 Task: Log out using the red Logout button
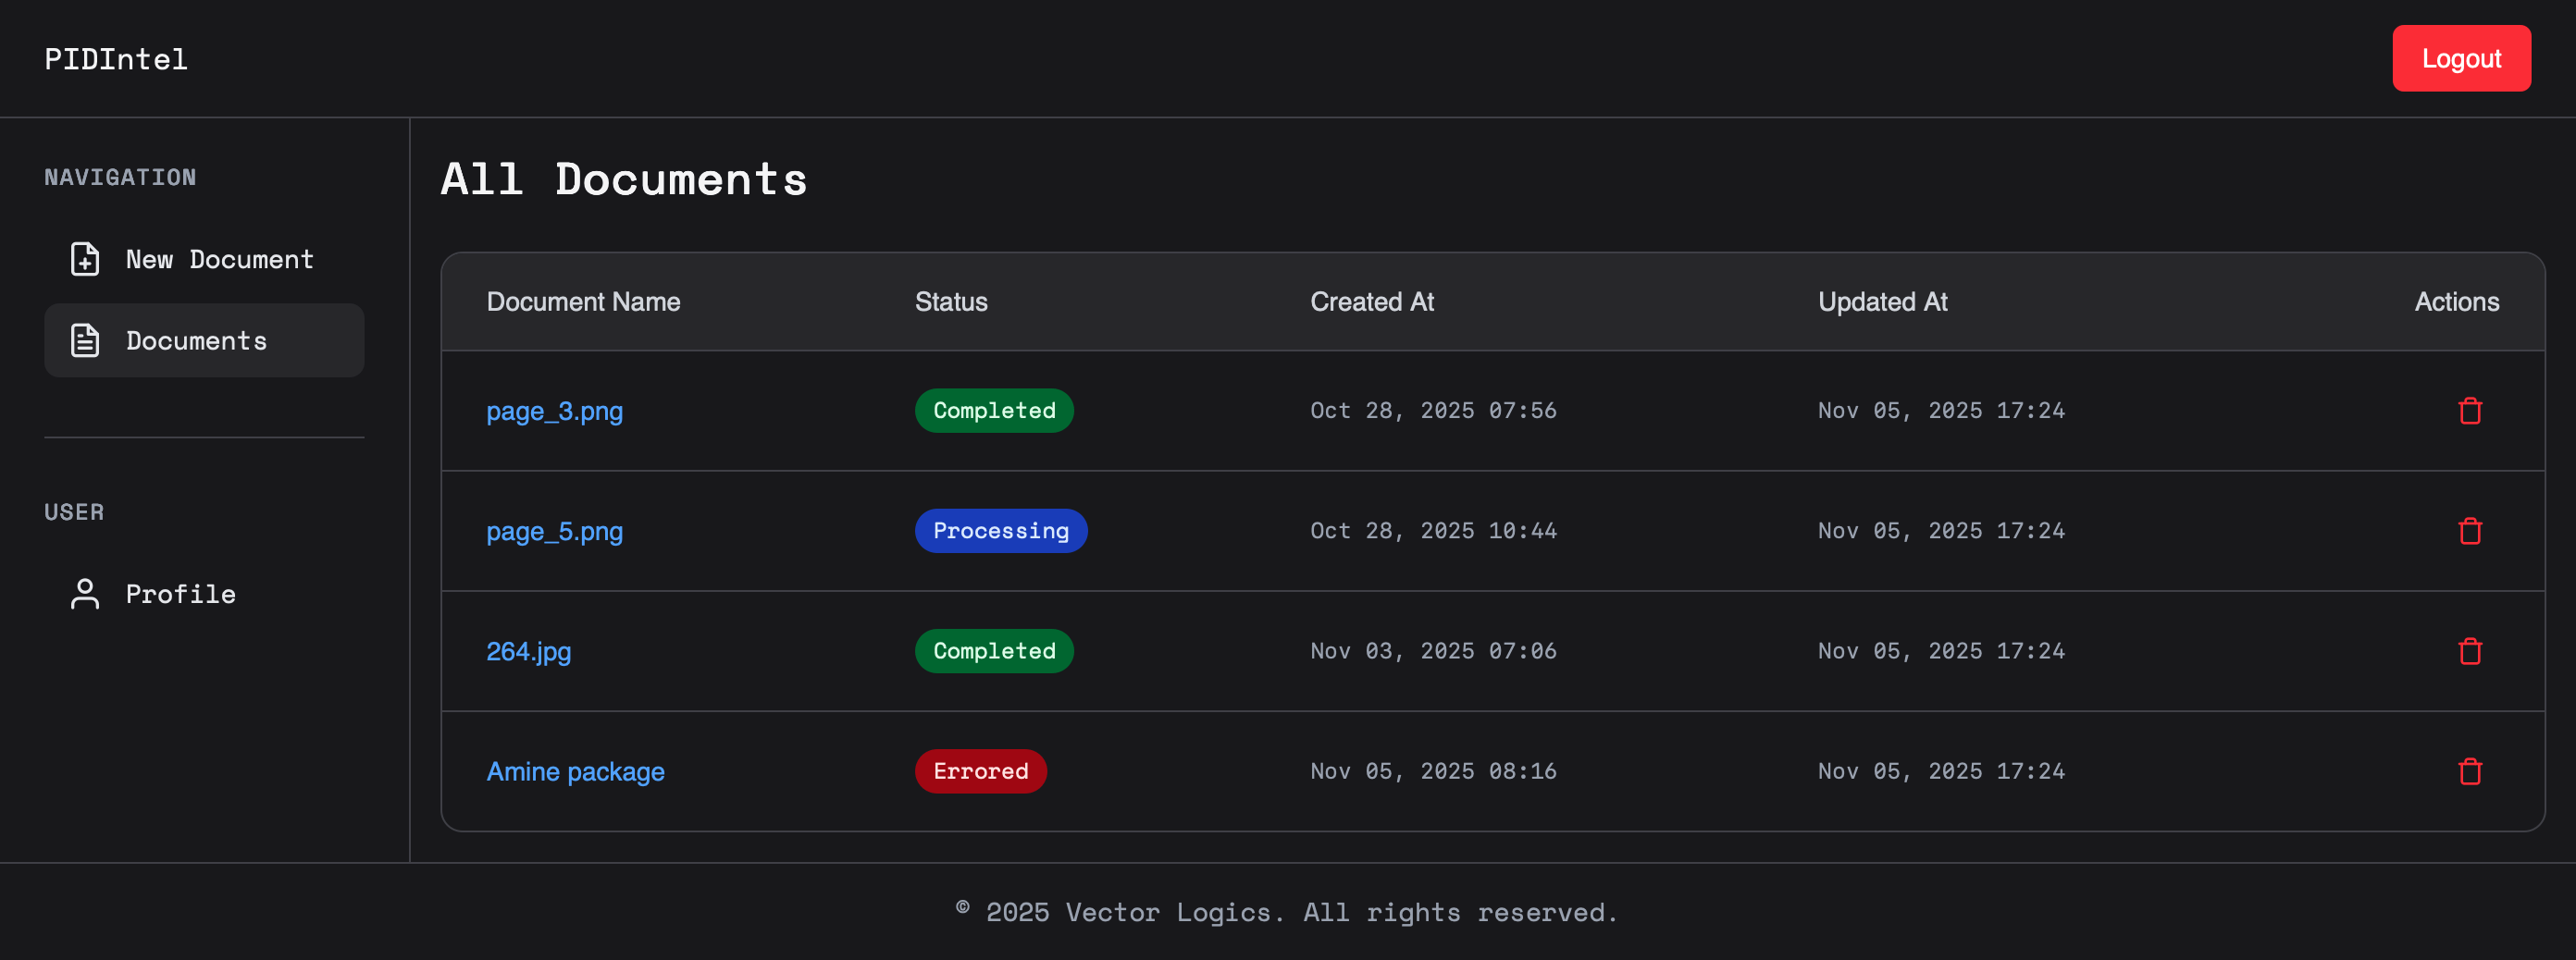point(2460,59)
